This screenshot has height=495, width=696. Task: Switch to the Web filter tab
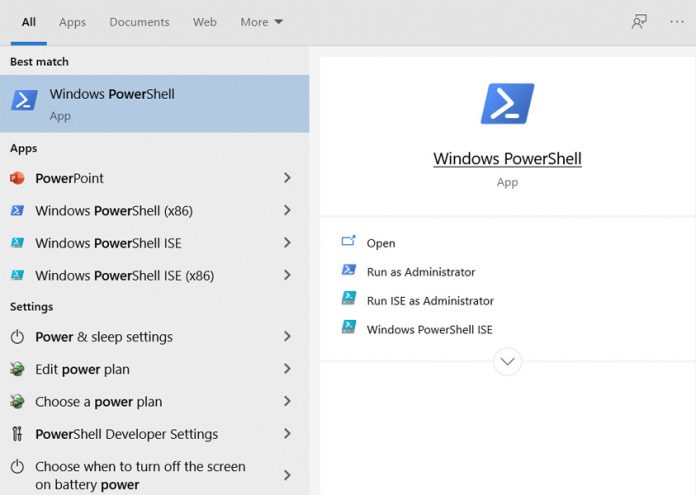tap(205, 22)
